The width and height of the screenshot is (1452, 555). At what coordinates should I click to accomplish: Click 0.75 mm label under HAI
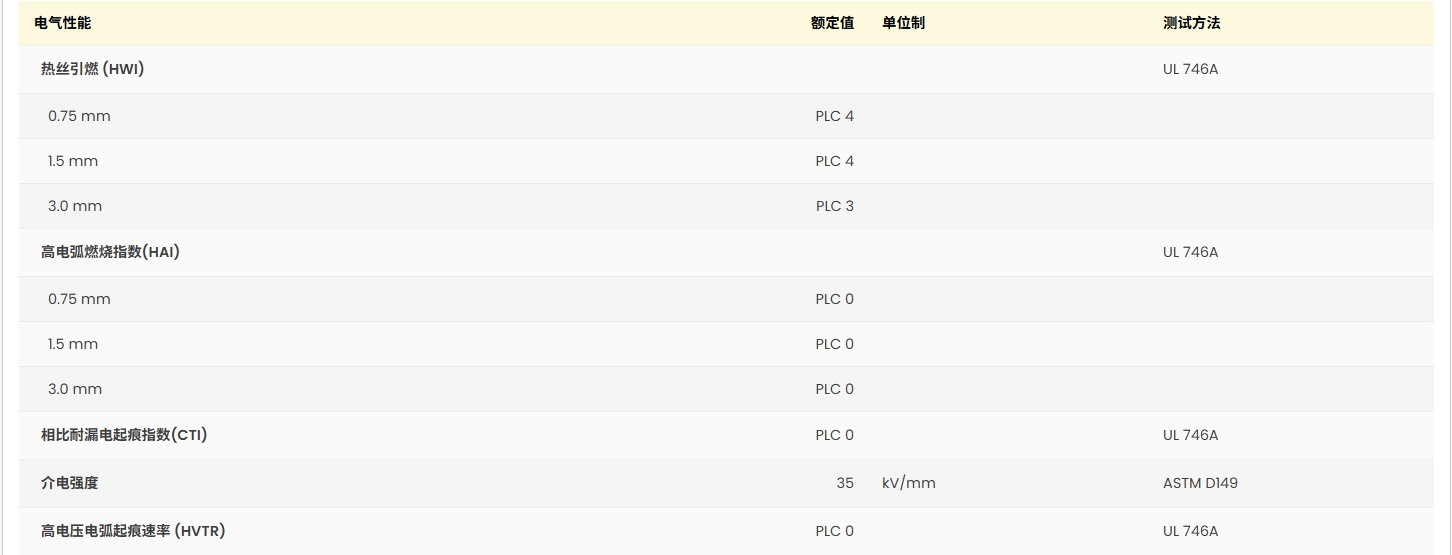pyautogui.click(x=79, y=299)
